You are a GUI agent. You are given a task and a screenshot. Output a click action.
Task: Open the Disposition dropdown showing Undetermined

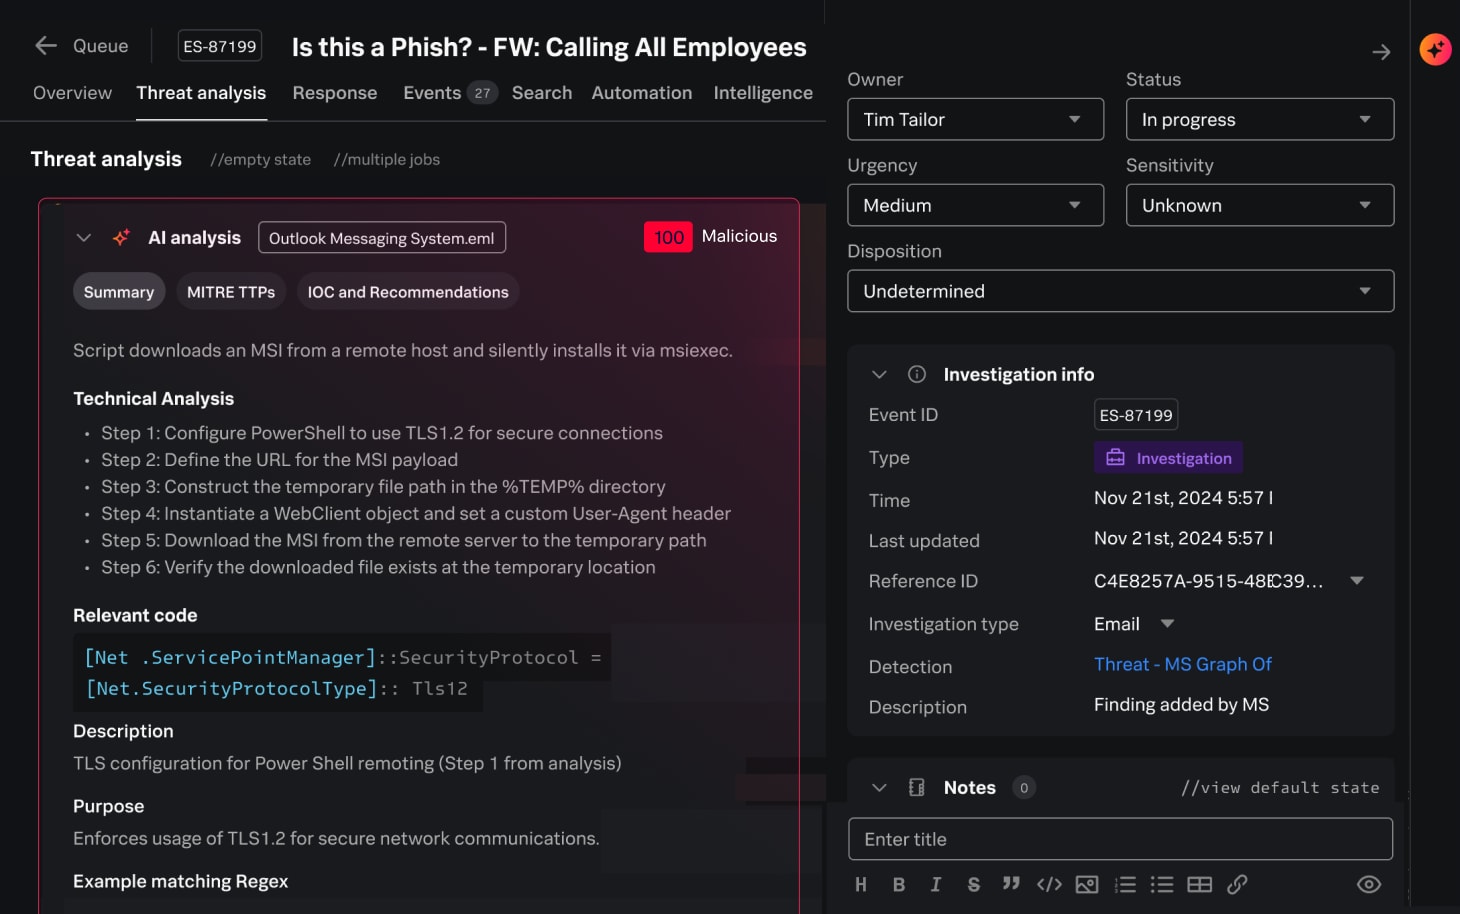pos(1120,291)
